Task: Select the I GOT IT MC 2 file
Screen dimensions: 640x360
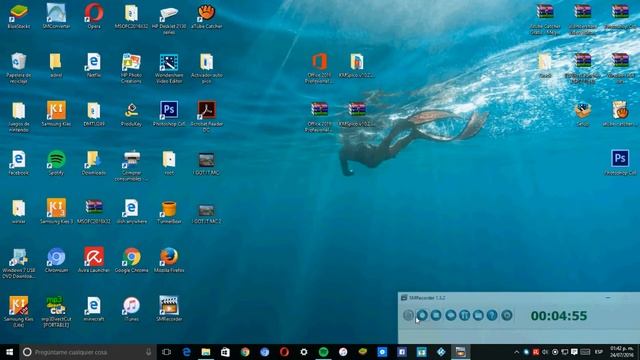Action: coord(207,213)
